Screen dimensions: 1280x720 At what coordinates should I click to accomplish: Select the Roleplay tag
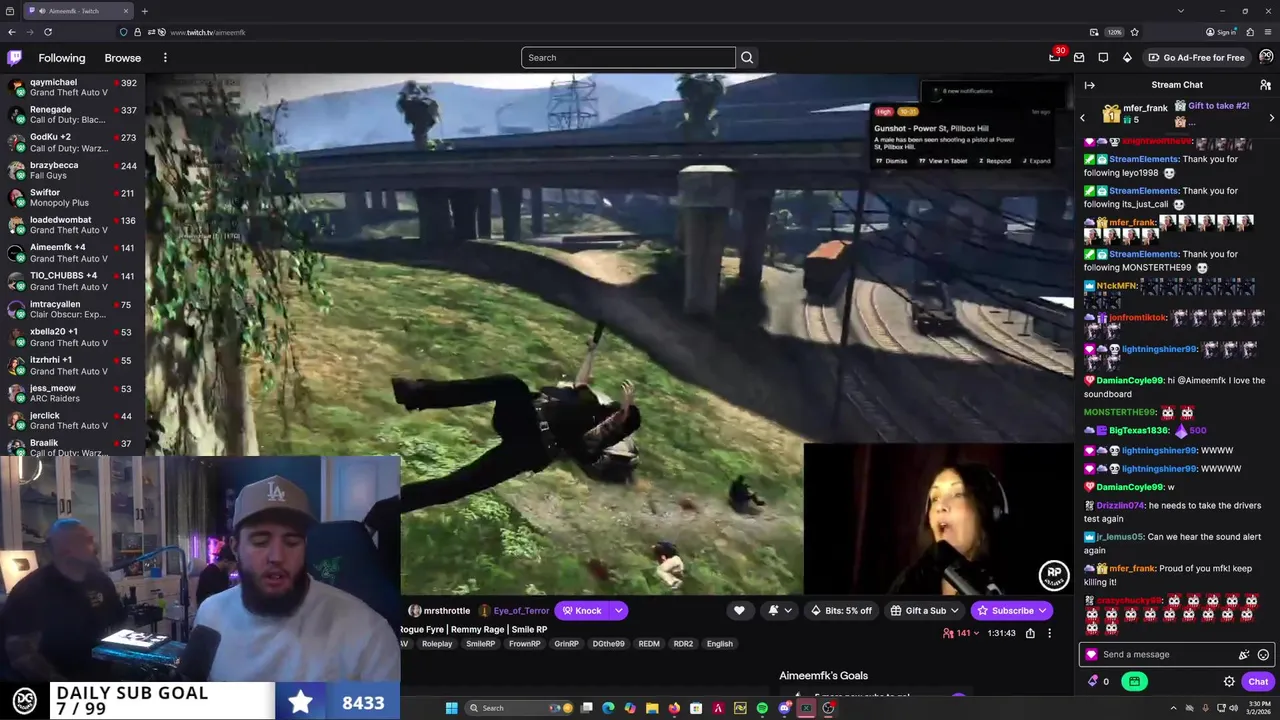[x=437, y=644]
